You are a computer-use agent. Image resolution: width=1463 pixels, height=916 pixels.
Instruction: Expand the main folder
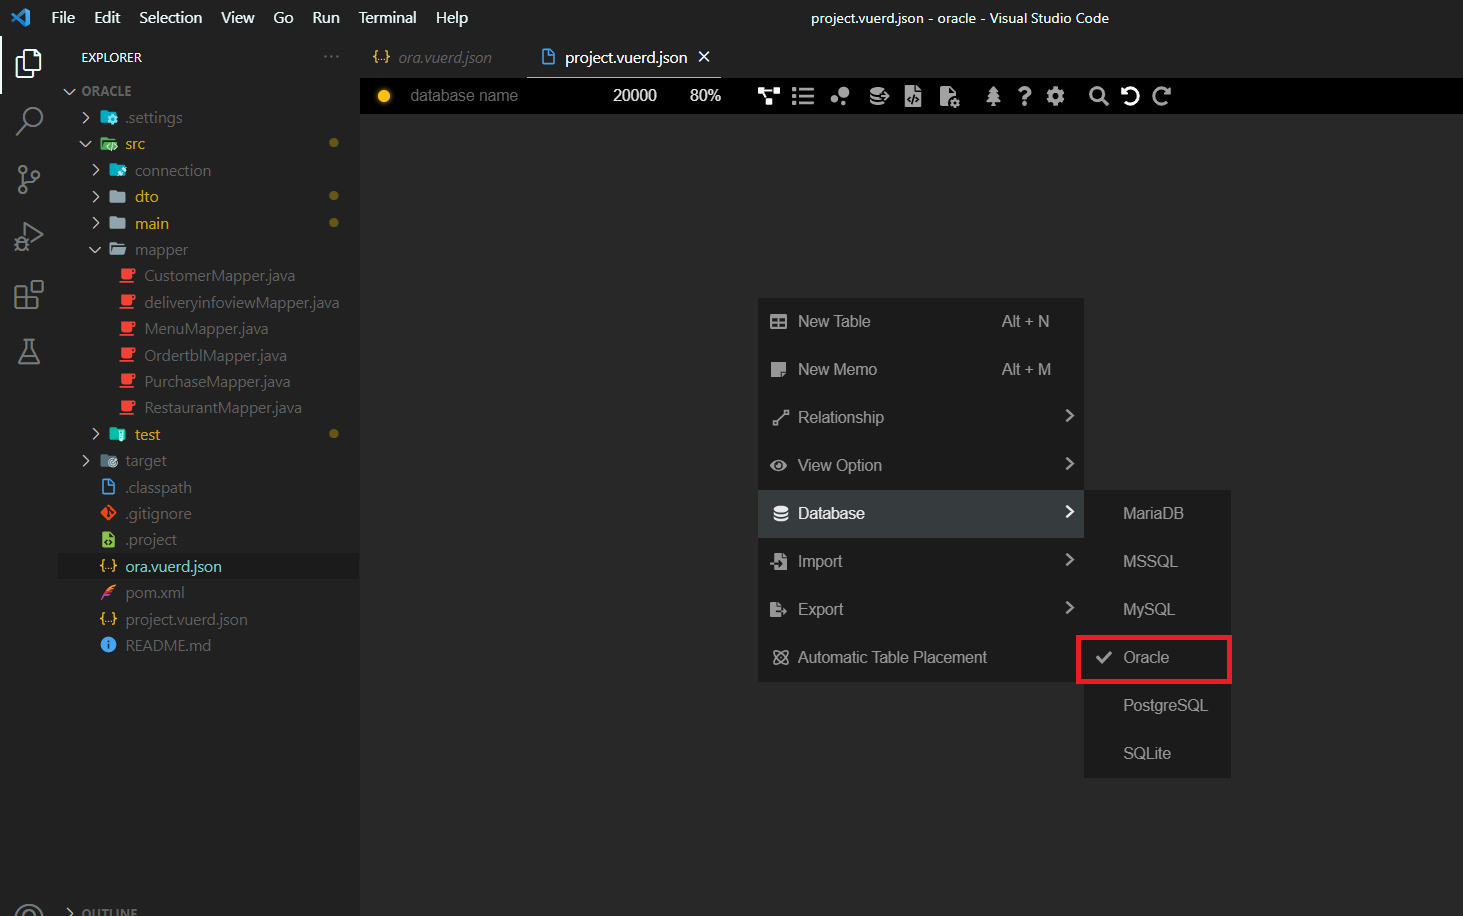click(208, 224)
